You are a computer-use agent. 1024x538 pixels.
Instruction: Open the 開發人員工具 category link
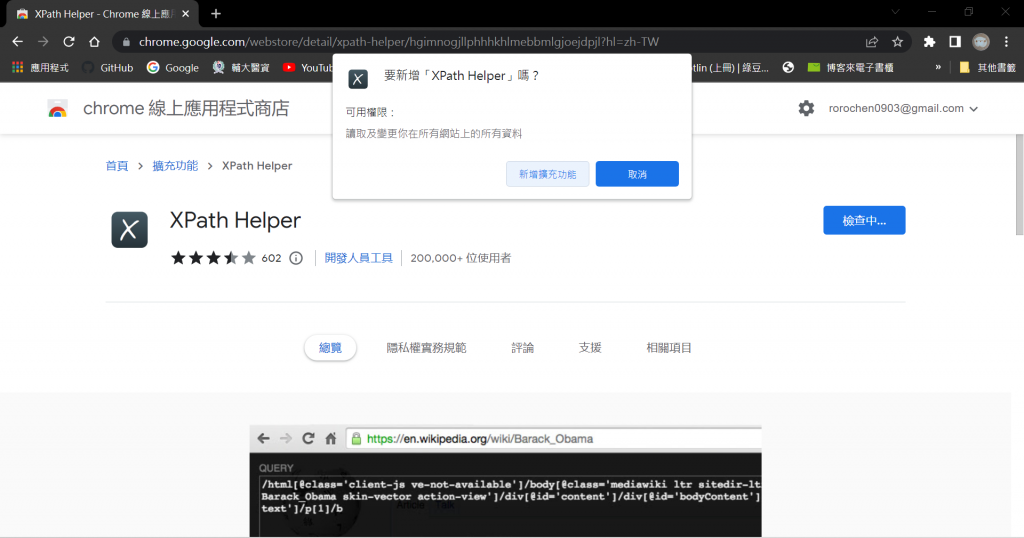[359, 258]
